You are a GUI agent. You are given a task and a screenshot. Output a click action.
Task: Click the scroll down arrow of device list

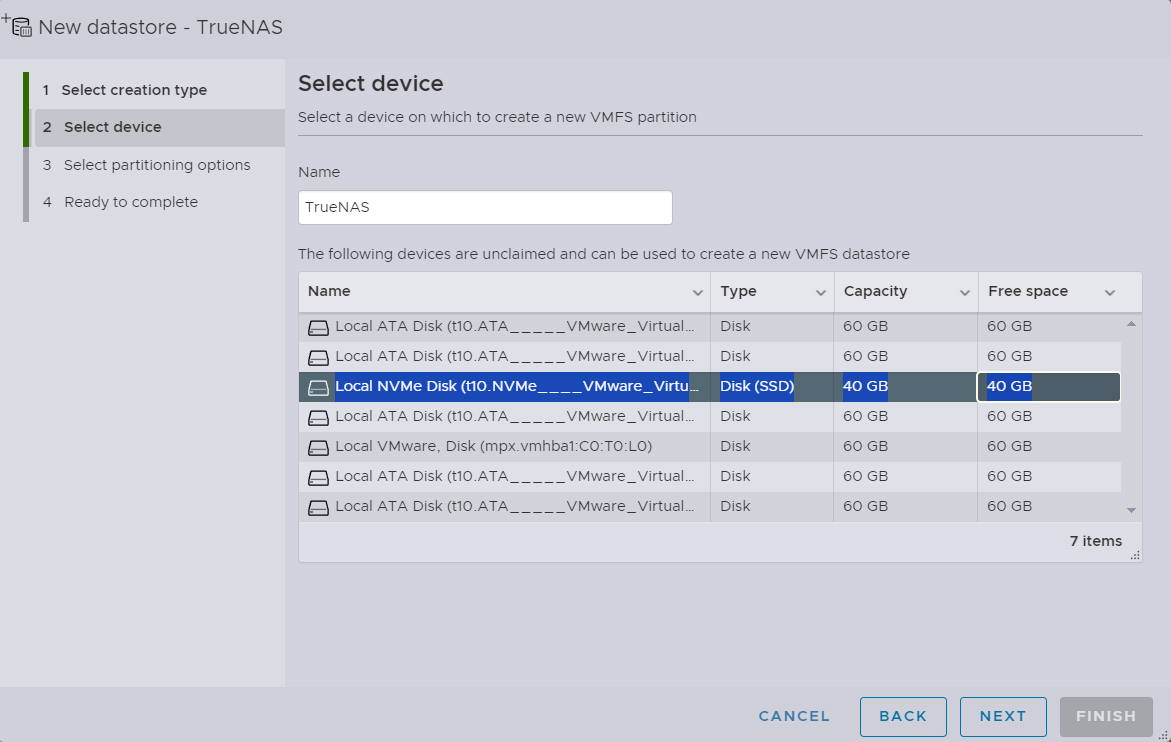[1131, 510]
